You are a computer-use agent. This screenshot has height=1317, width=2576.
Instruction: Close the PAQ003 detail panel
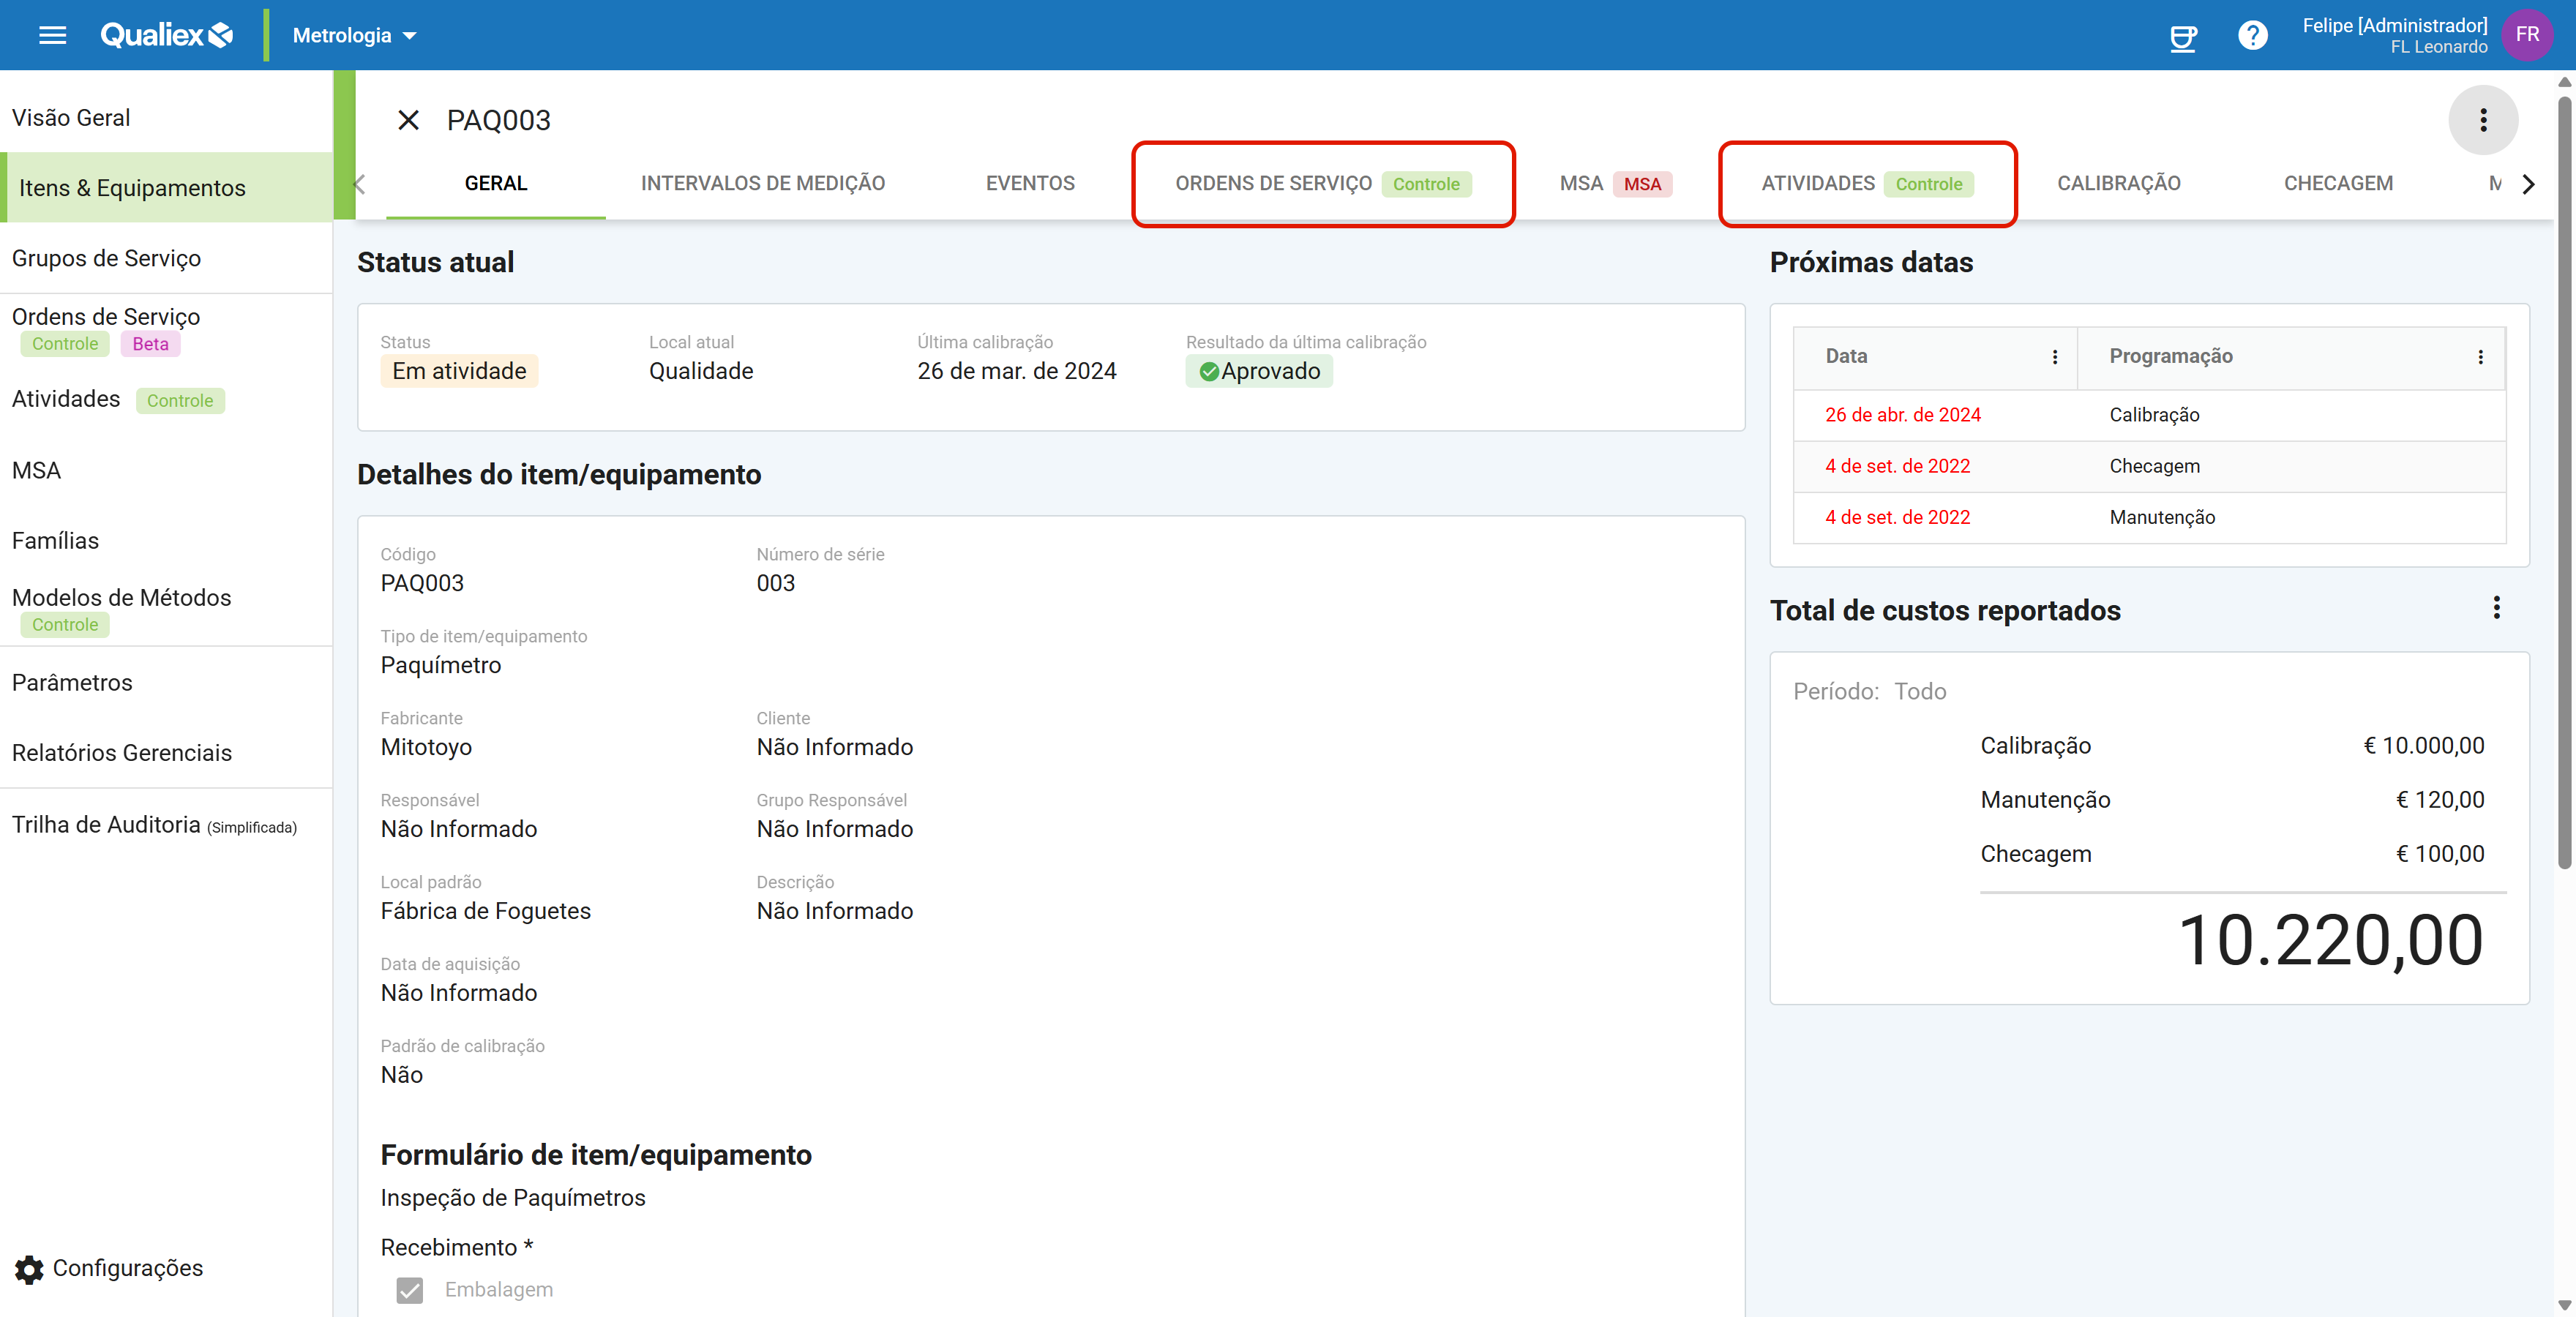point(408,120)
